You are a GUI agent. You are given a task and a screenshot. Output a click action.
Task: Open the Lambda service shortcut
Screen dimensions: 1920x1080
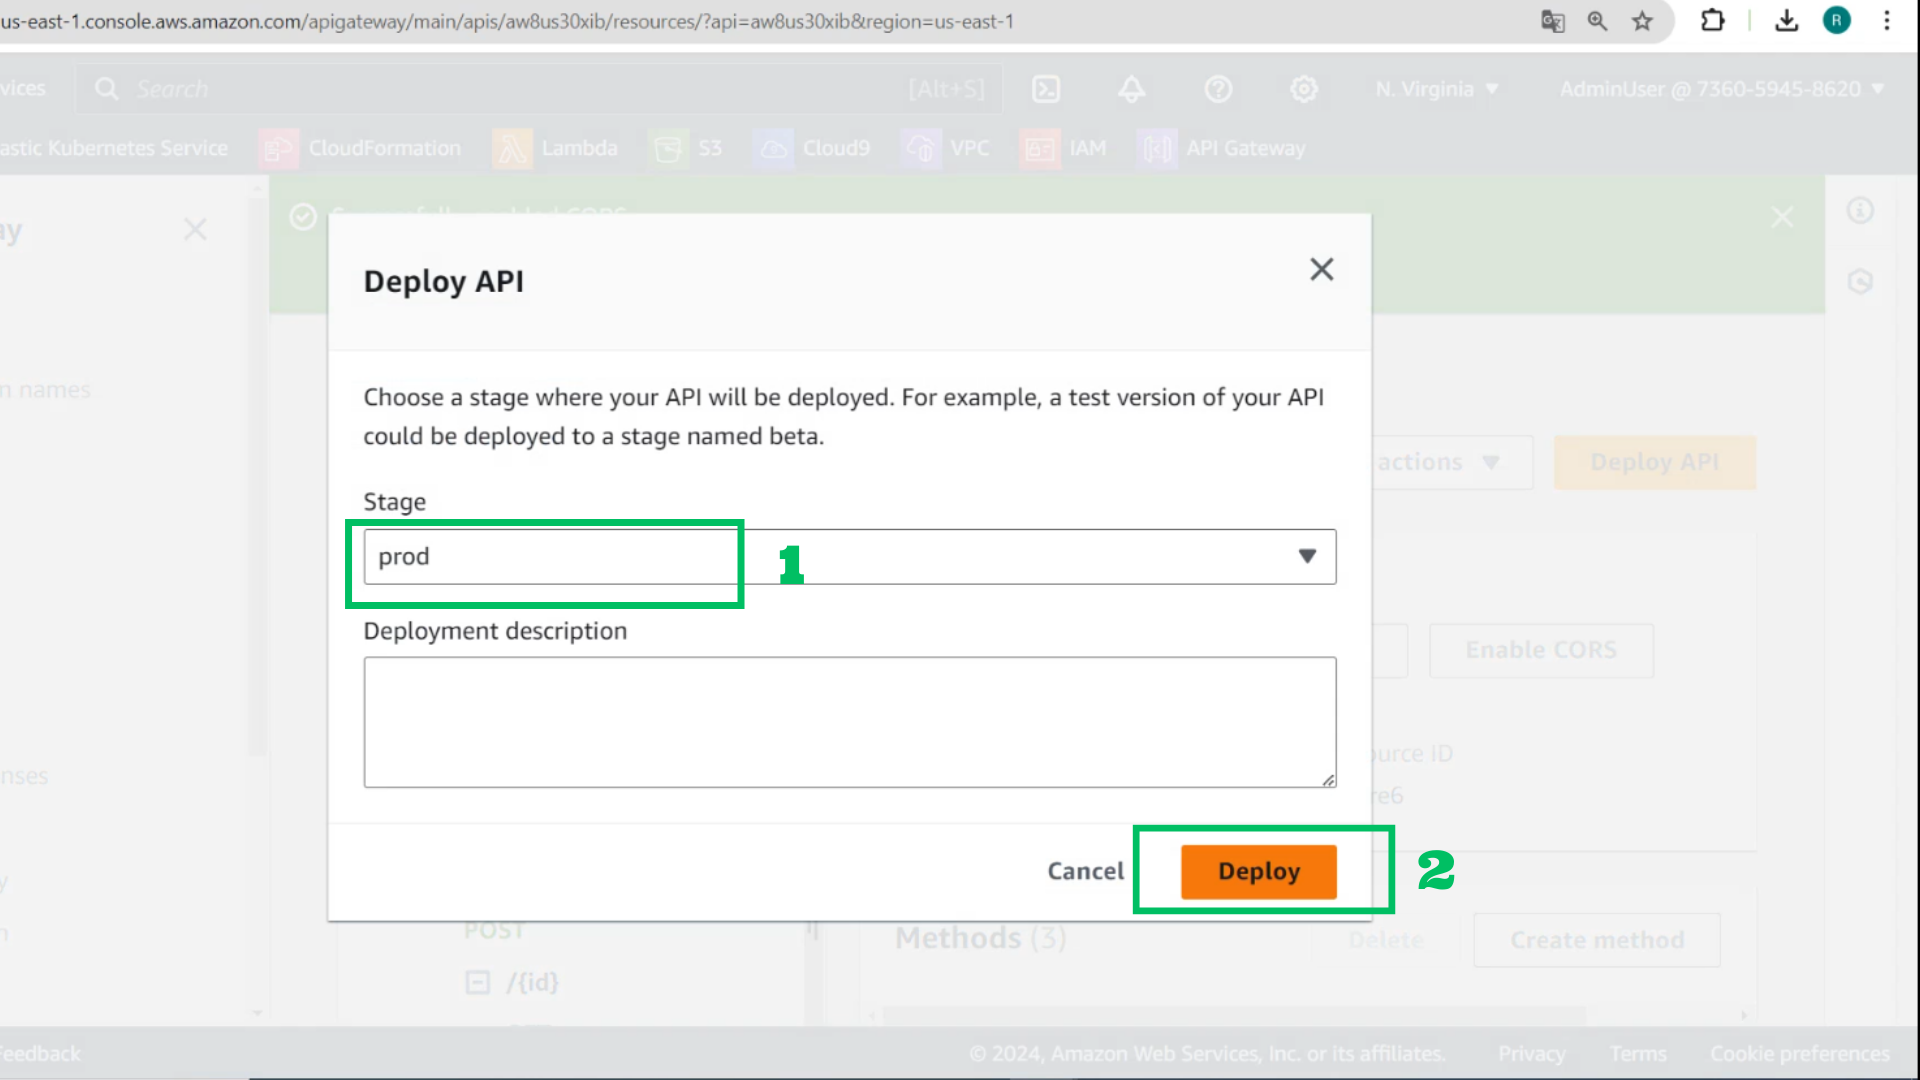tap(556, 149)
